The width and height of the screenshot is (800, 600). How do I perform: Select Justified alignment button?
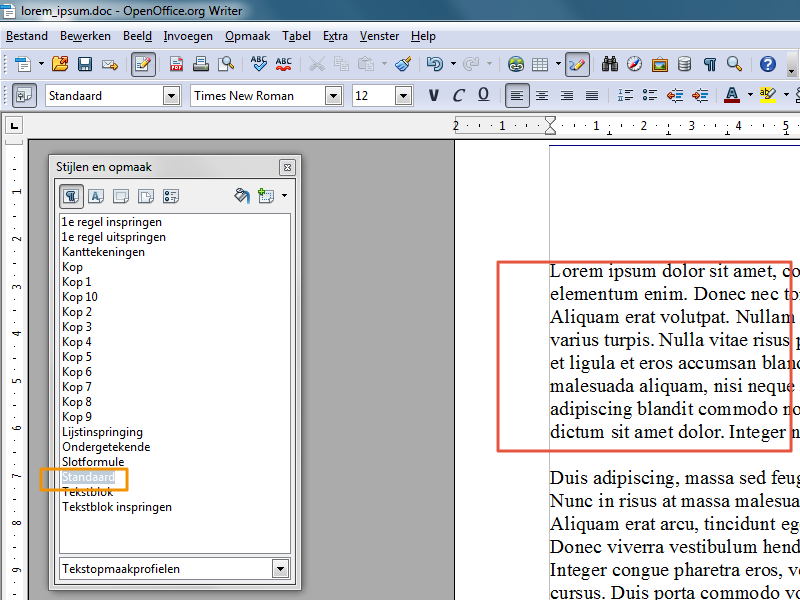click(x=592, y=95)
